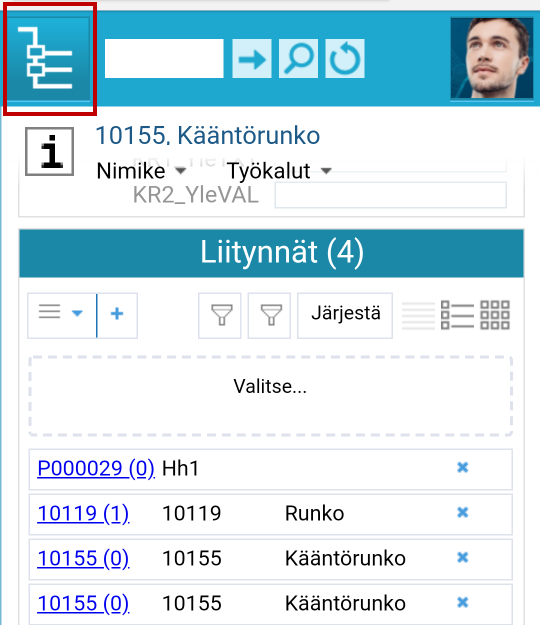The image size is (540, 625).
Task: Expand the hamburger list menu dropdown
Action: (x=62, y=316)
